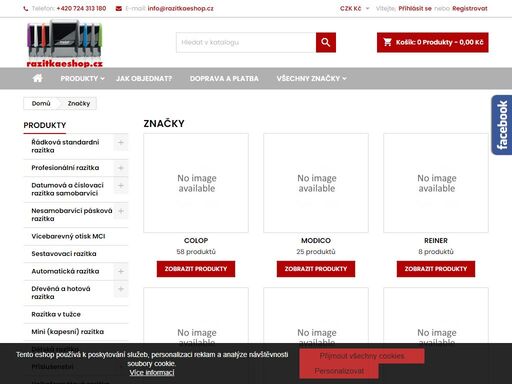Screen dimensions: 512x384
Task: Open REINER brand image placeholder
Action: tap(436, 183)
